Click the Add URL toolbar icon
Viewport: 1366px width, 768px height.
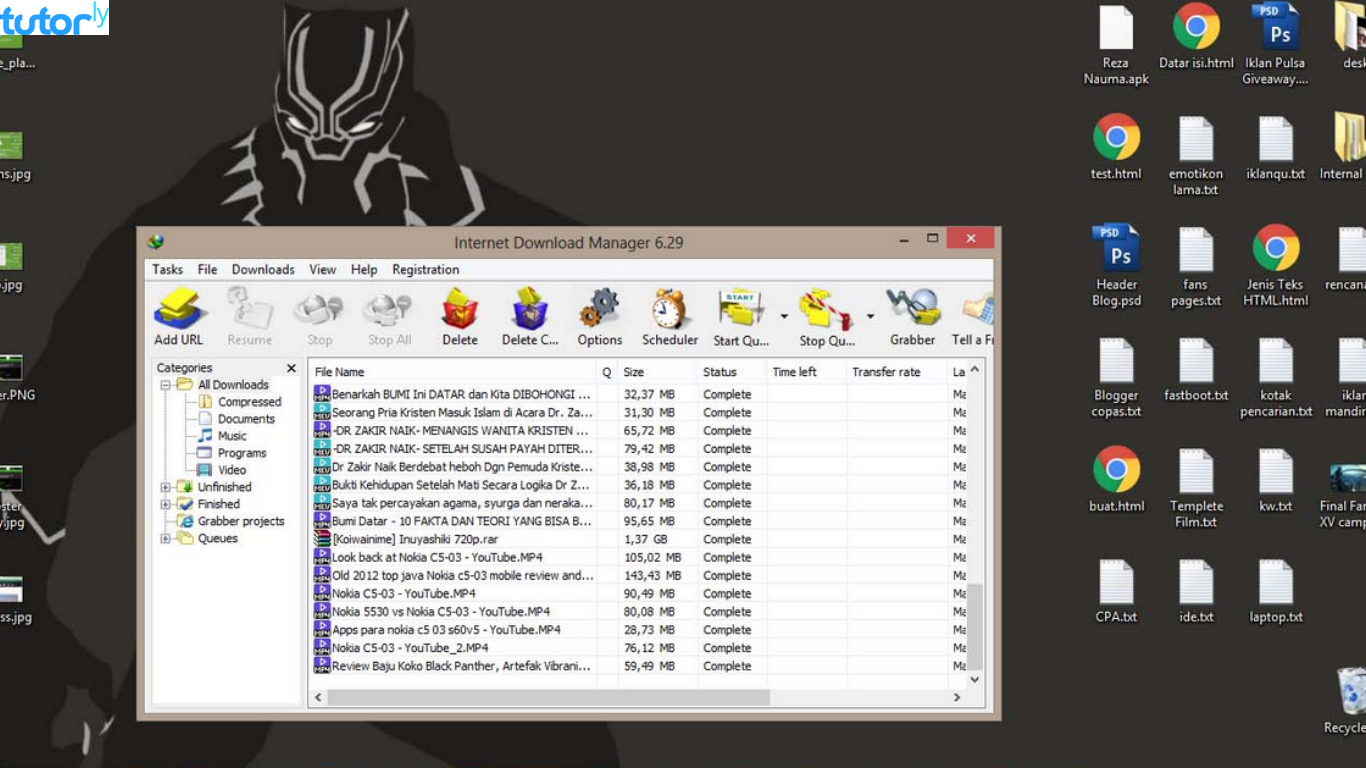179,317
